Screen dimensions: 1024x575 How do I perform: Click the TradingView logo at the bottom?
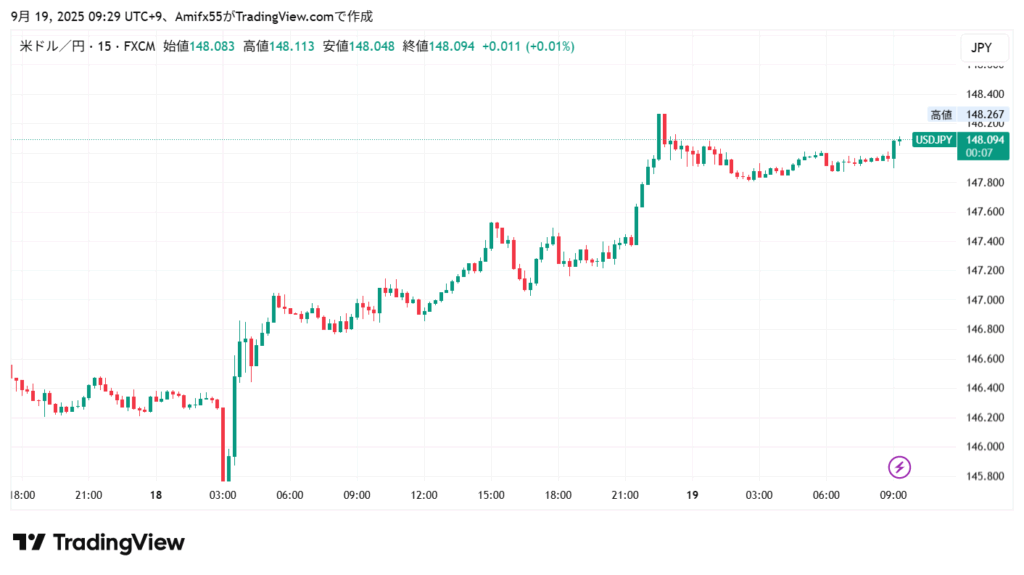99,542
